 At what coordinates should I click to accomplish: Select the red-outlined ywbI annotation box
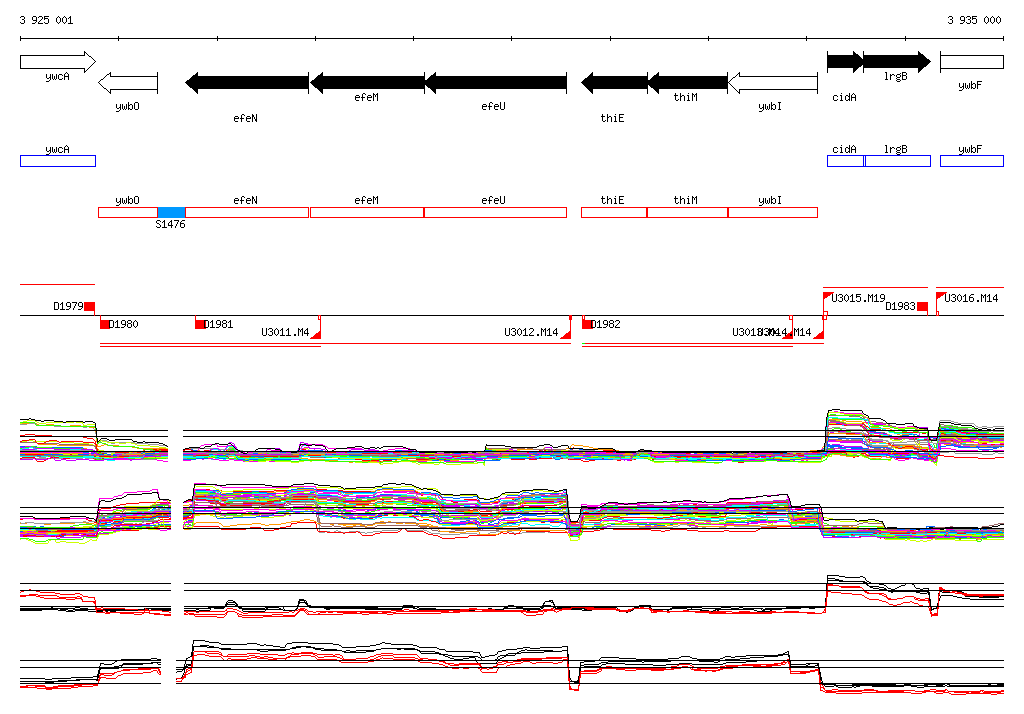click(x=773, y=212)
